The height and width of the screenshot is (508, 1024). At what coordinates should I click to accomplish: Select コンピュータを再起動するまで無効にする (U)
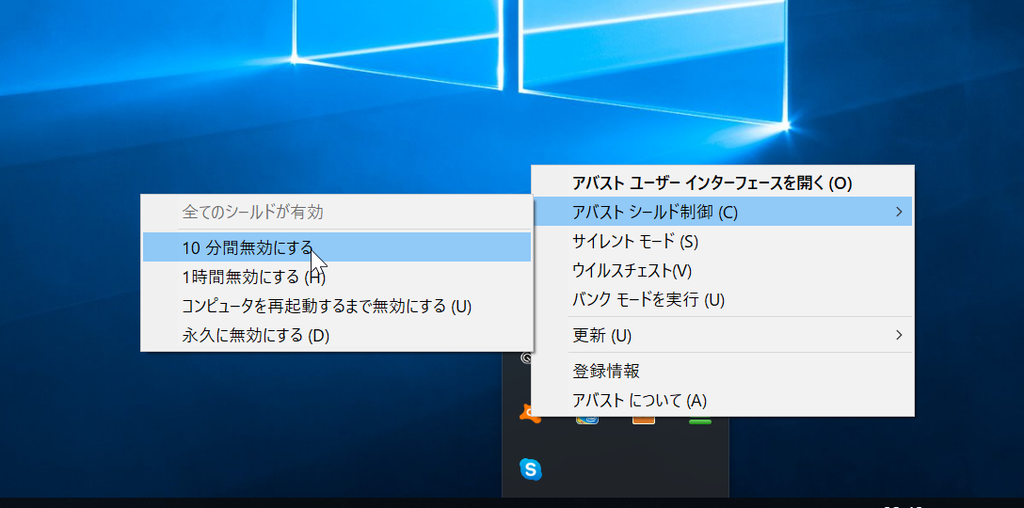click(x=337, y=306)
